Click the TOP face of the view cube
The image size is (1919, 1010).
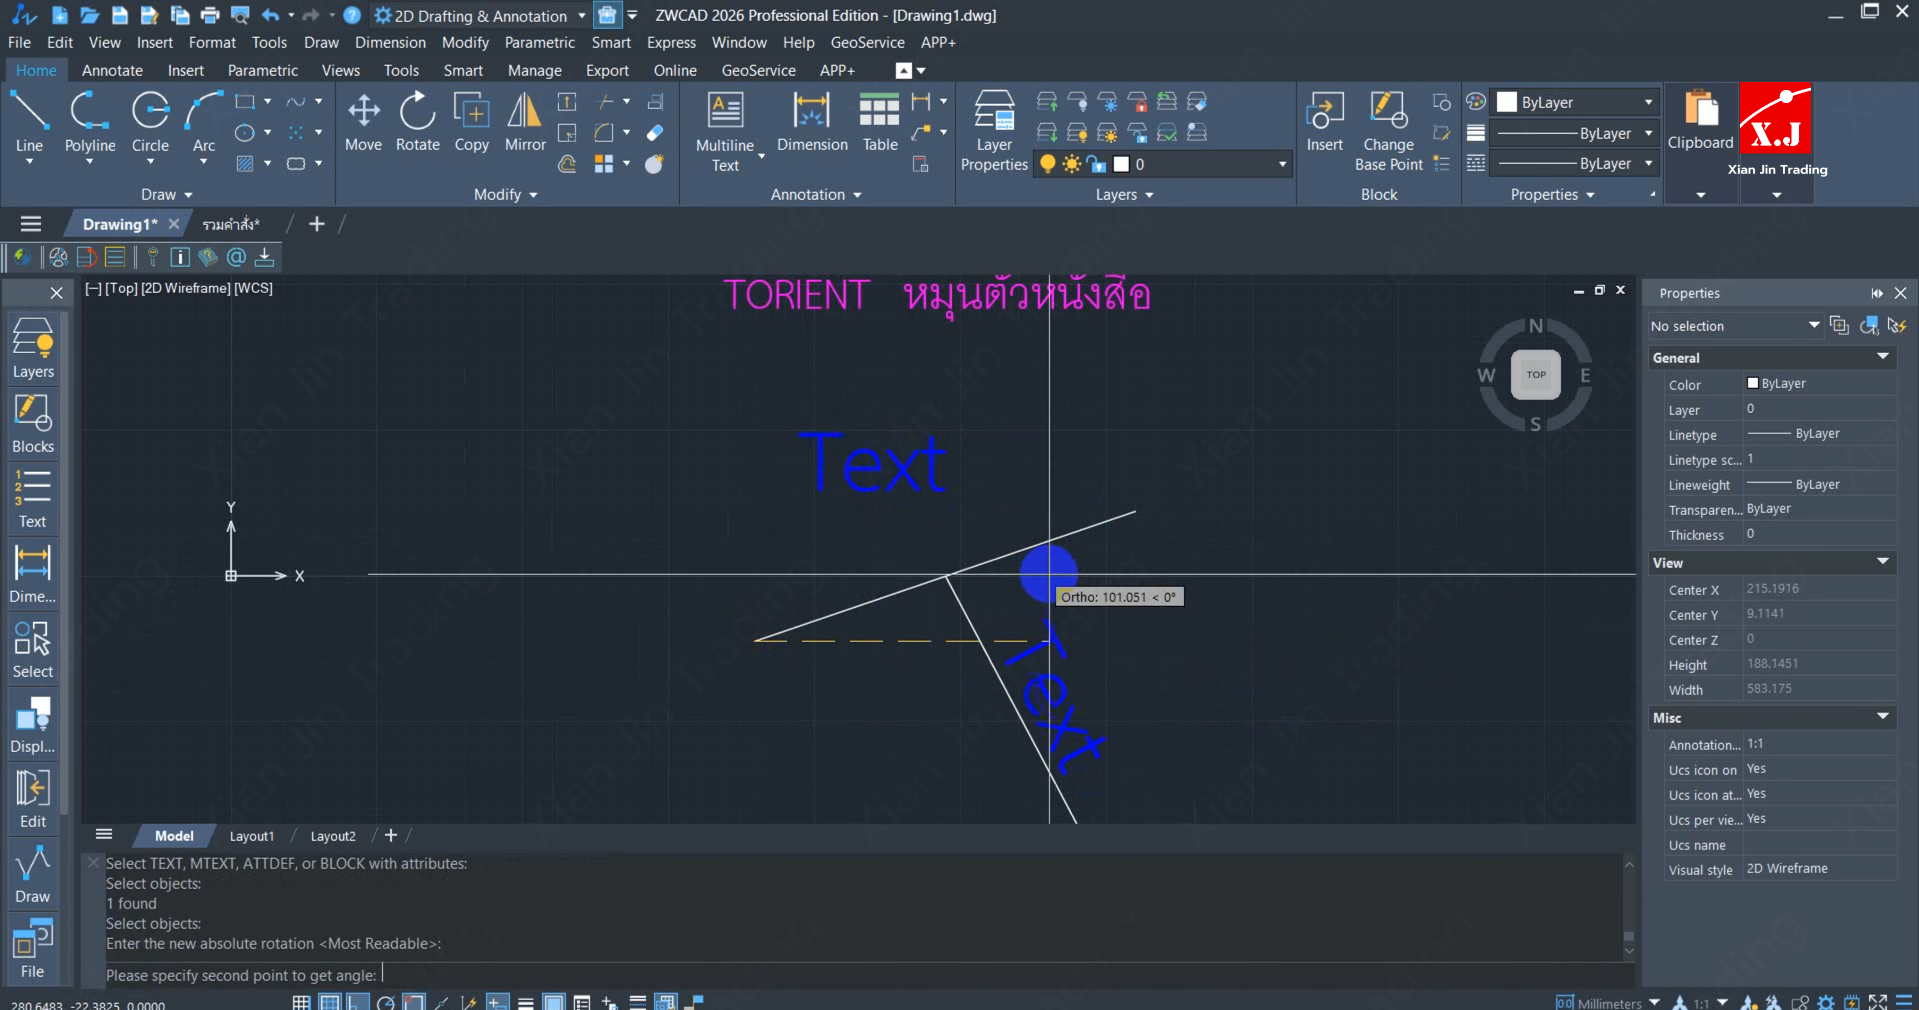(1535, 375)
